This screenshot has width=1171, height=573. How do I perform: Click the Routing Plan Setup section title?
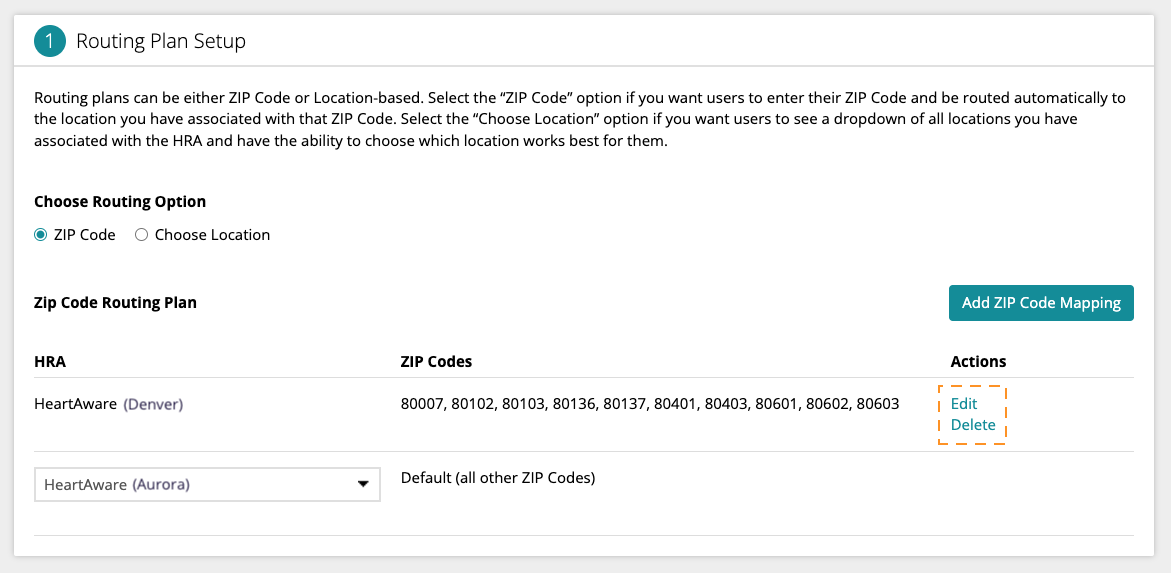click(x=161, y=40)
